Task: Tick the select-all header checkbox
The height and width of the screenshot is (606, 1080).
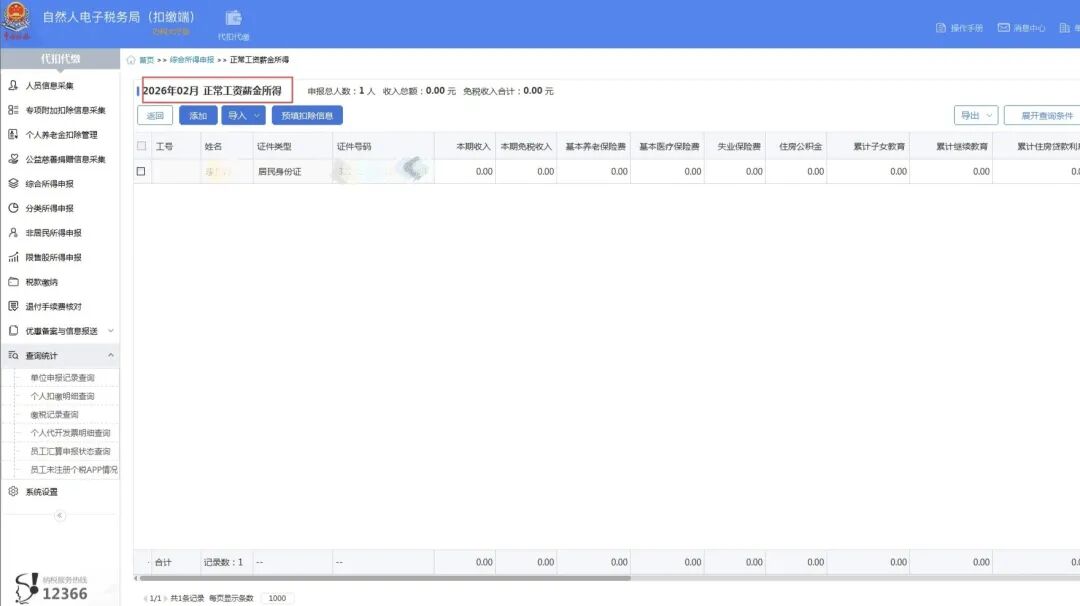Action: tap(141, 146)
